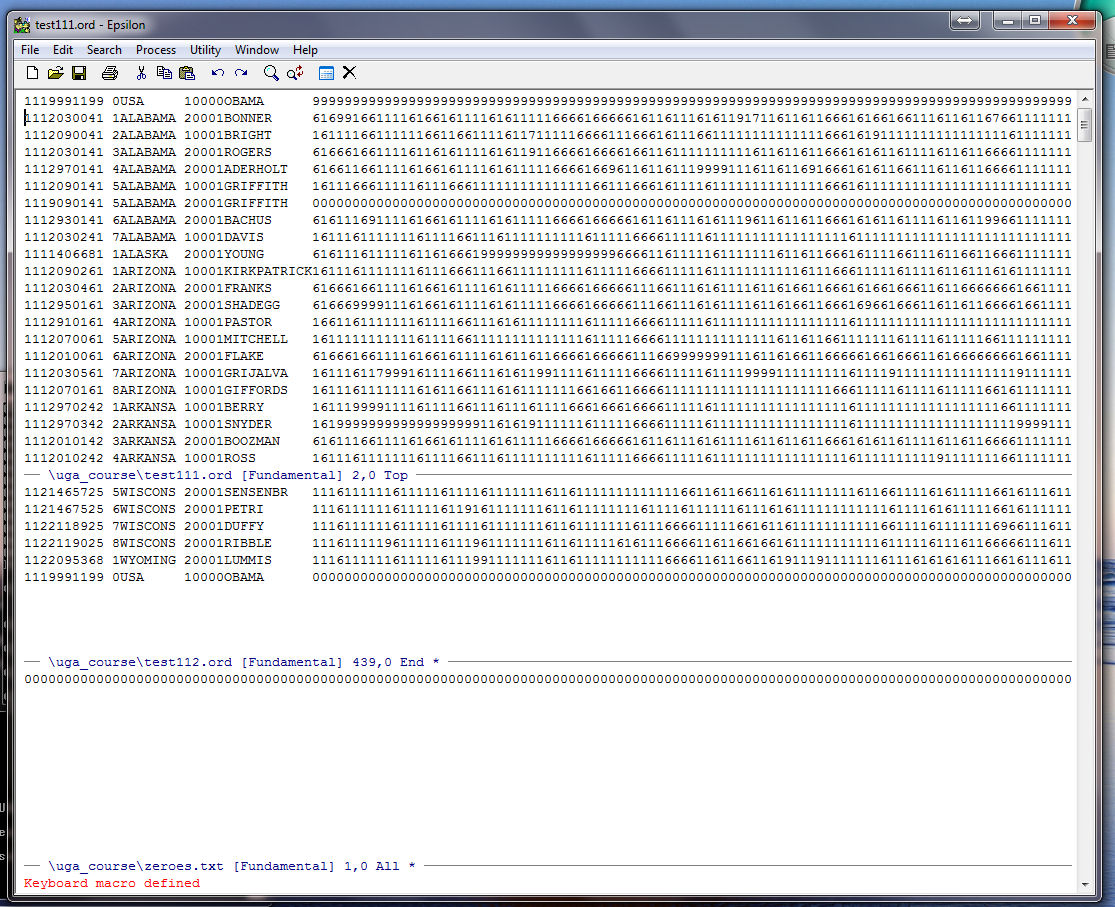1115x907 pixels.
Task: Open Find with the magnifying glass icon
Action: pyautogui.click(x=271, y=73)
